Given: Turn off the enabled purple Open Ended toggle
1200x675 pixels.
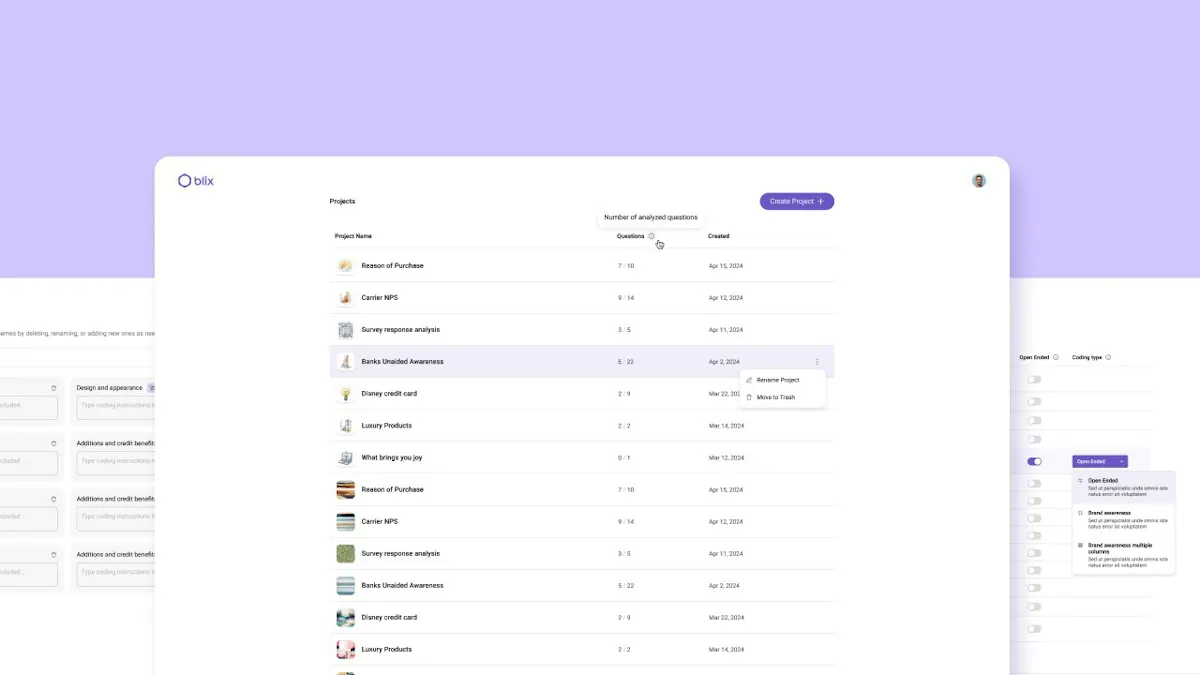Looking at the screenshot, I should point(1034,462).
